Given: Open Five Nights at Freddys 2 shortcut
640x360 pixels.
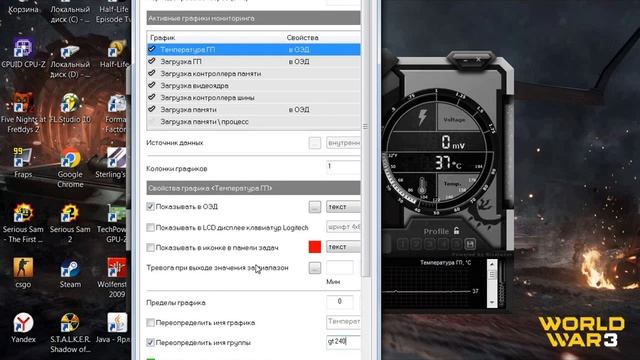Looking at the screenshot, I should (23, 113).
